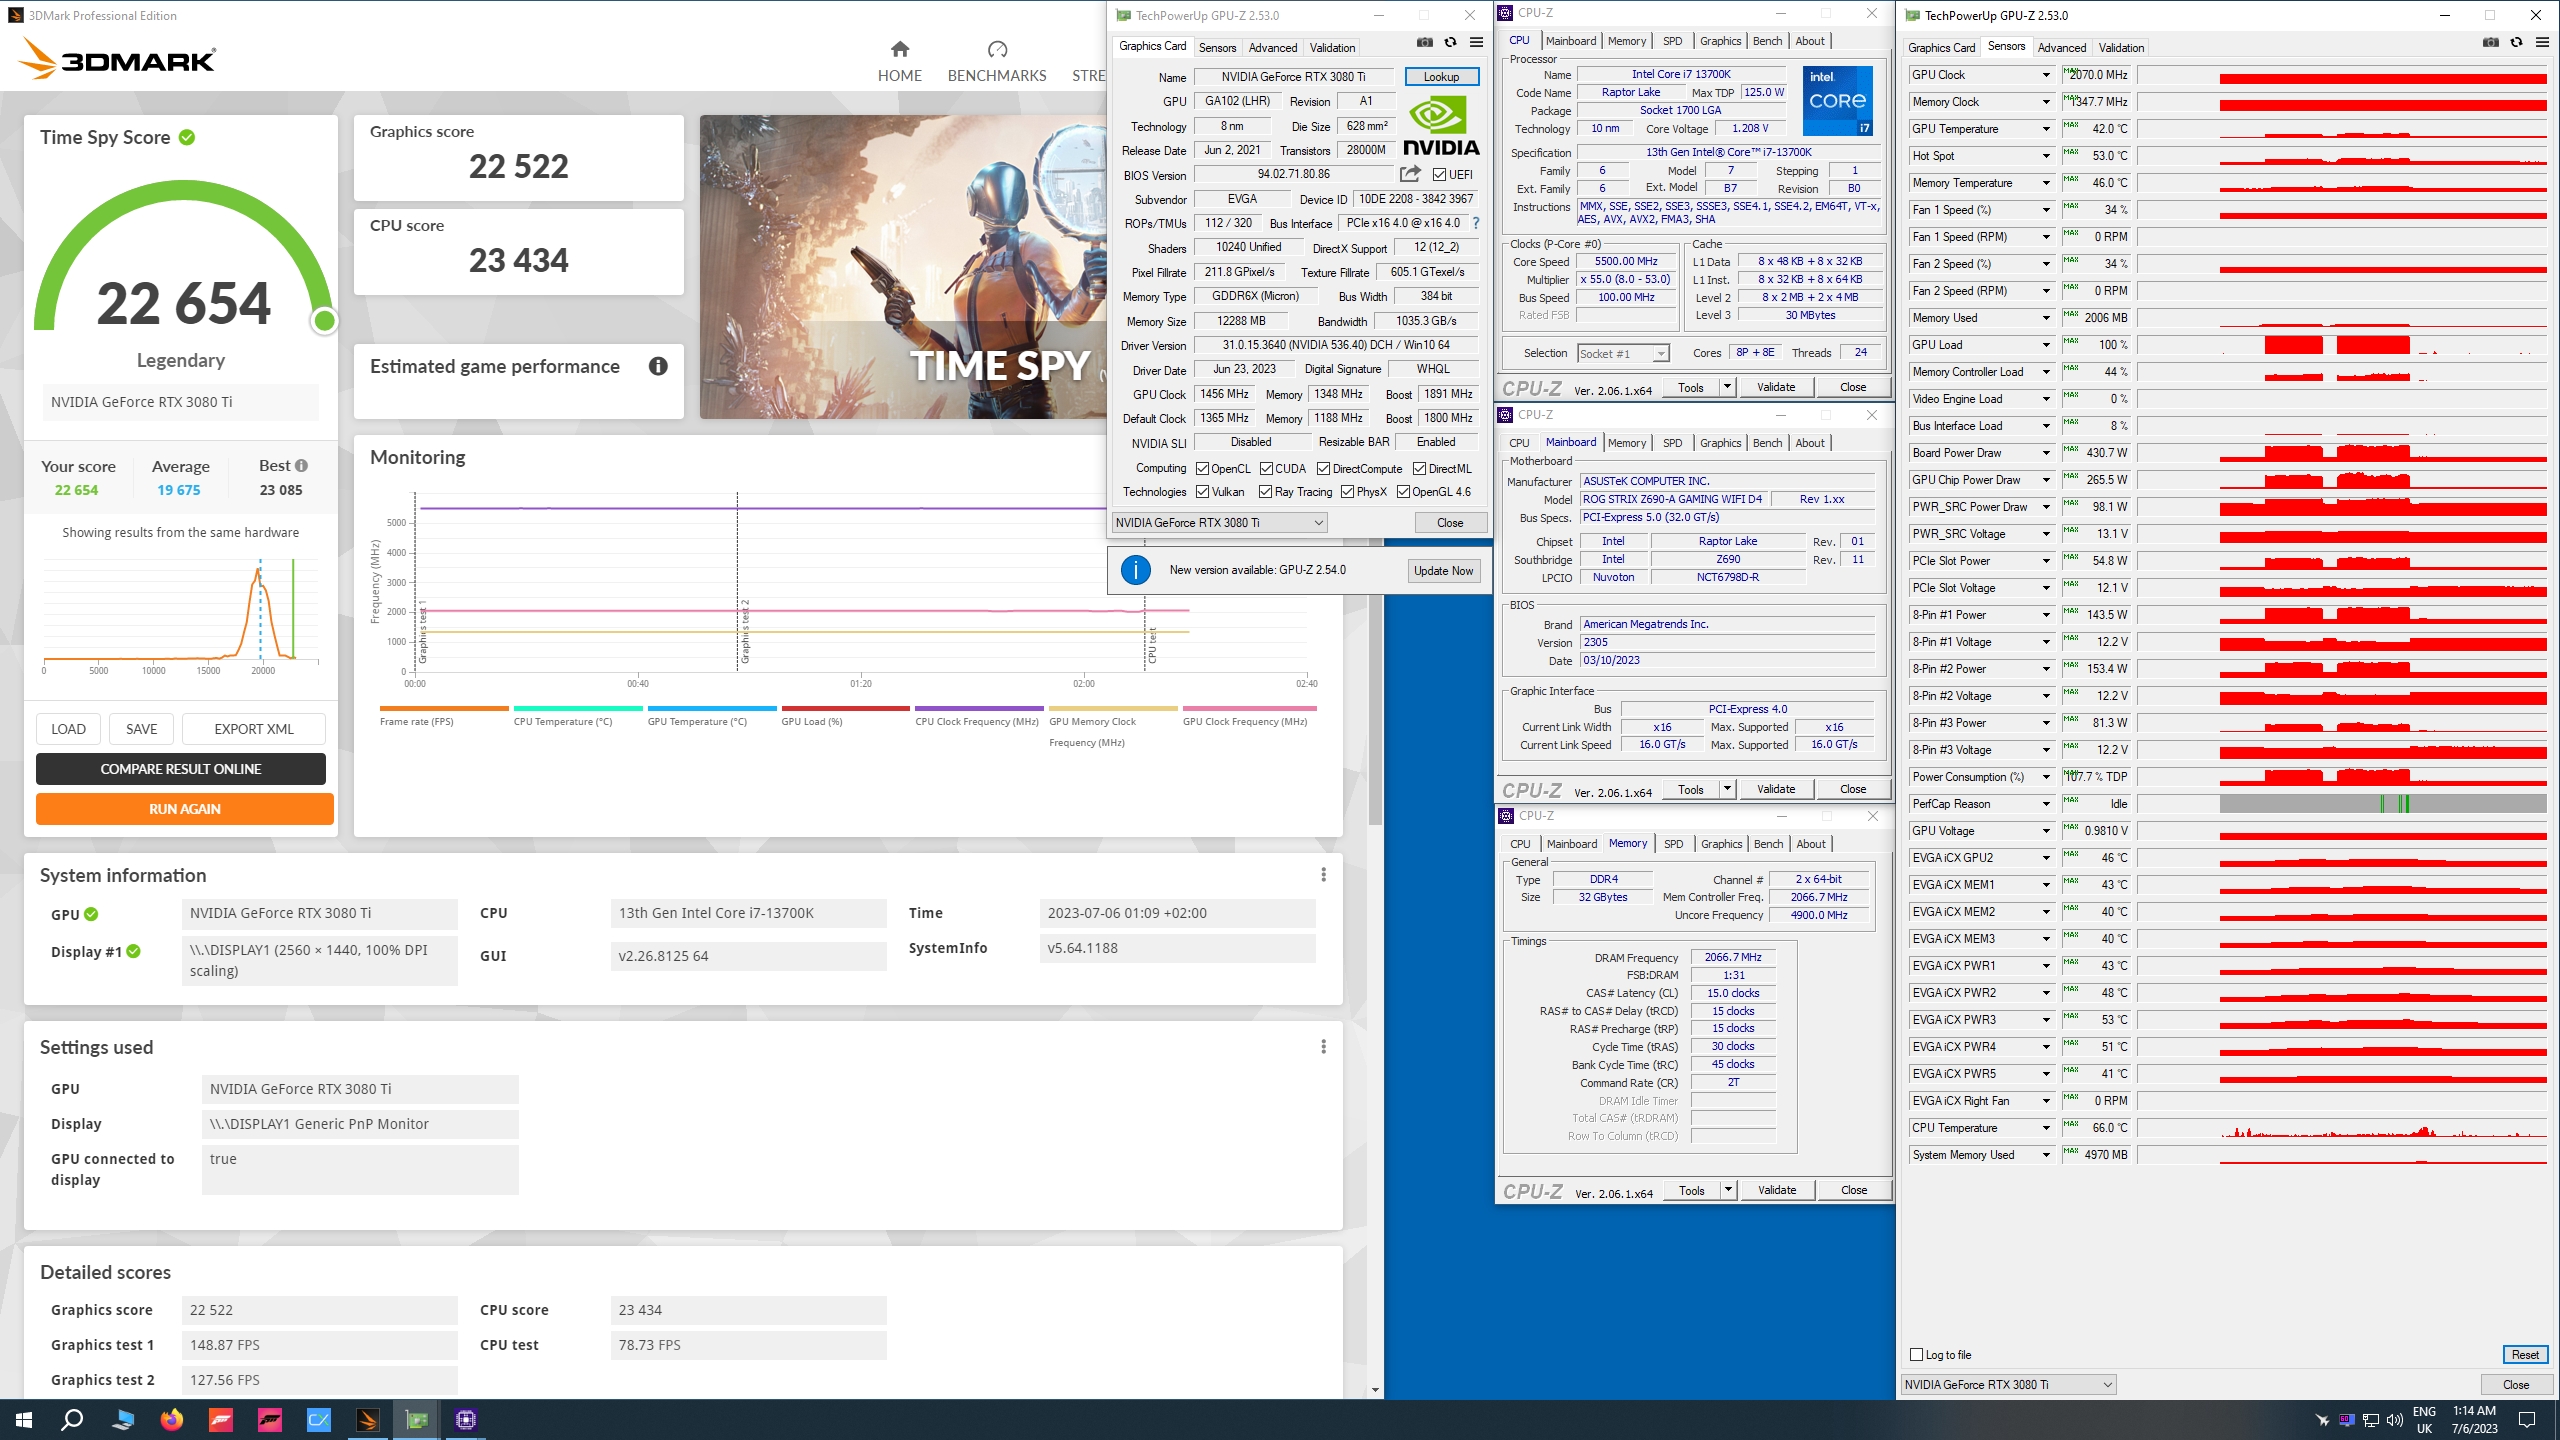
Task: Click Run Again in 3DMark
Action: (x=185, y=809)
